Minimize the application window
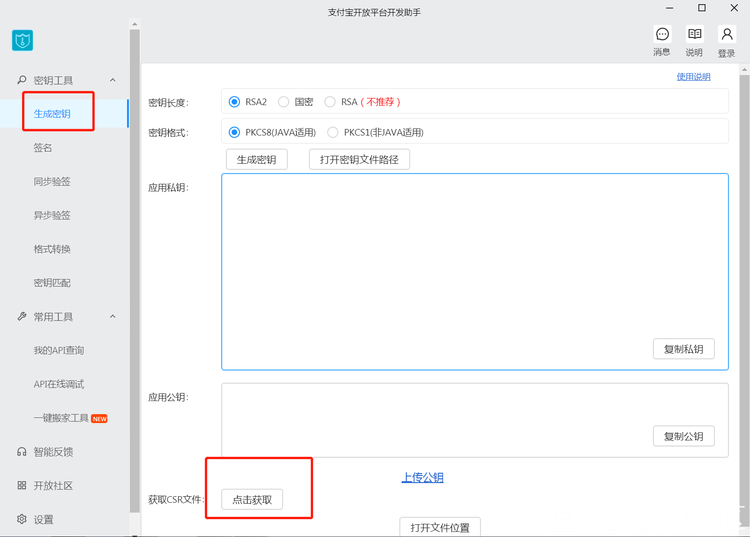This screenshot has height=537, width=750. 670,8
